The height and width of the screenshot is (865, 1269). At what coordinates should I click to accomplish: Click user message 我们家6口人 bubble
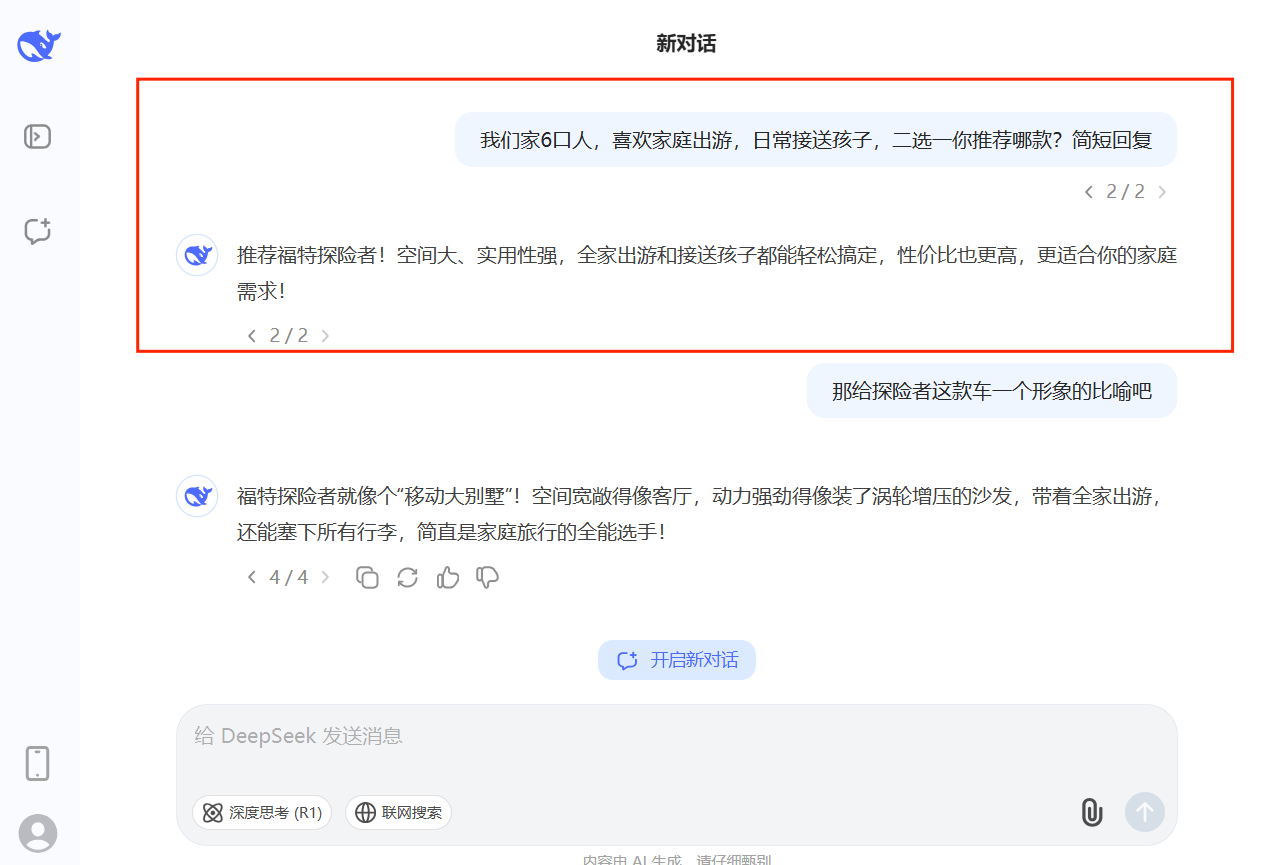tap(816, 140)
